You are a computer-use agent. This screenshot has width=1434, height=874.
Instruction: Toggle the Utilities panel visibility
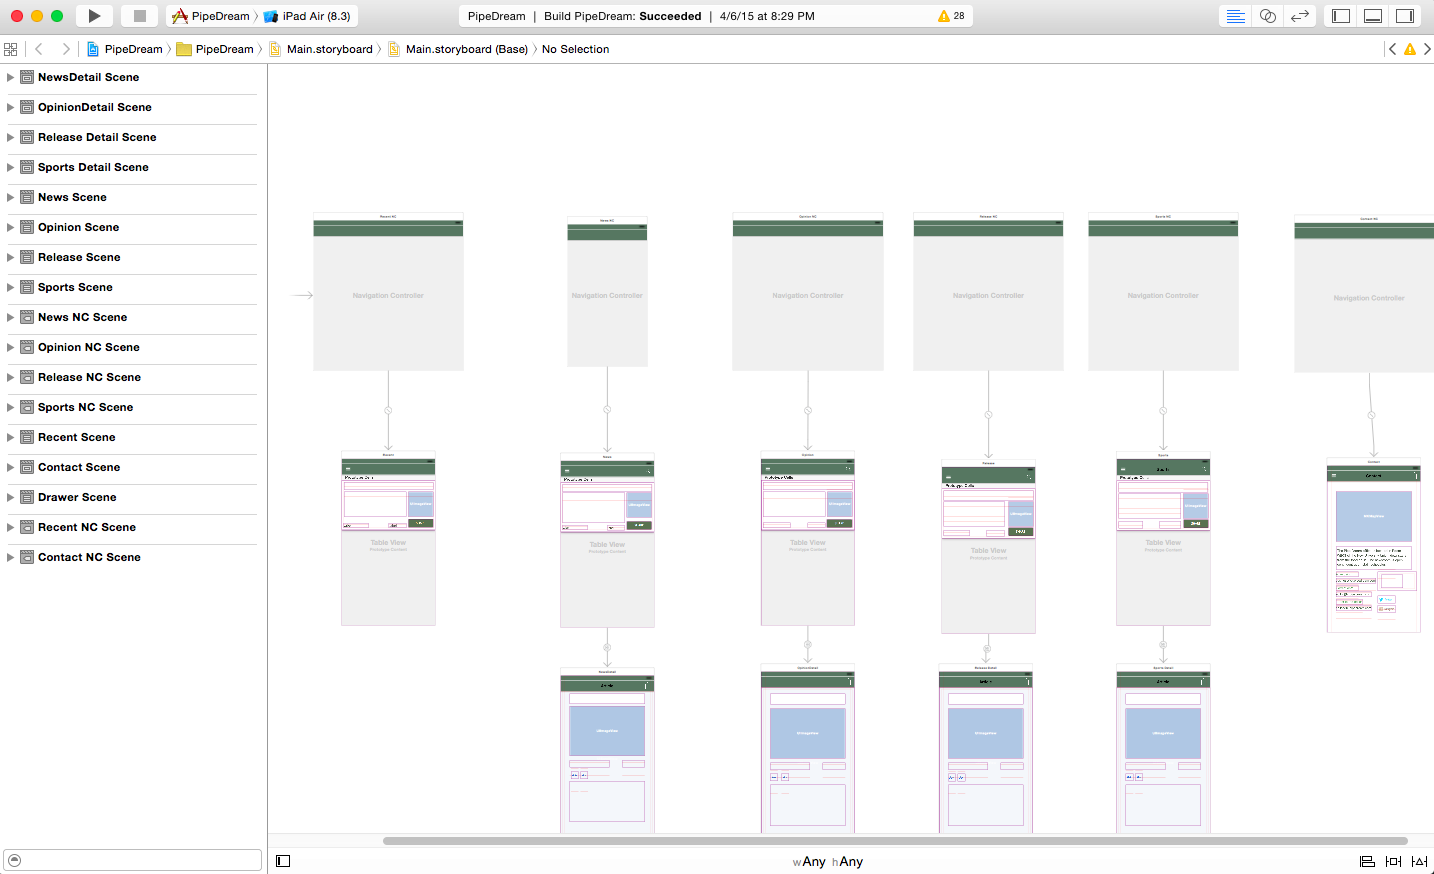tap(1405, 16)
